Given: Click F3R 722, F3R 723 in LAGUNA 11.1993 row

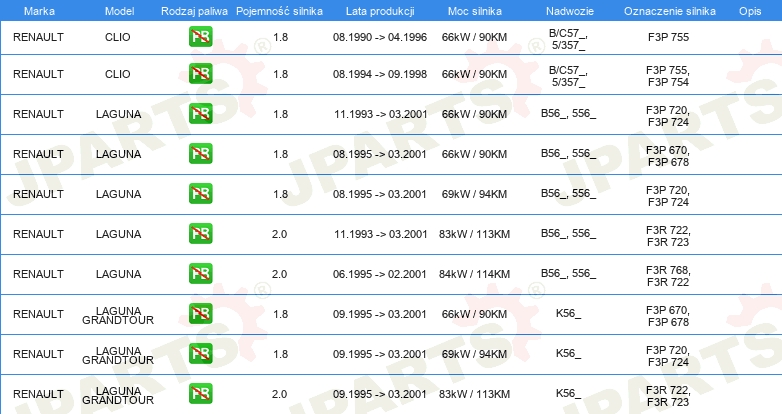Looking at the screenshot, I should (x=668, y=236).
